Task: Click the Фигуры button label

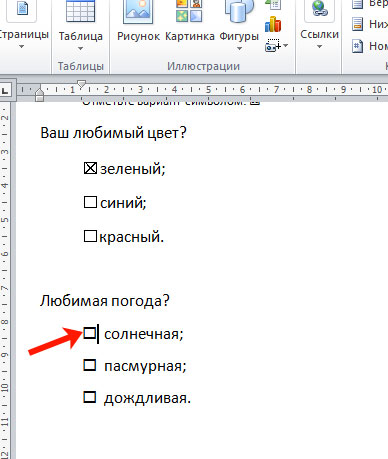Action: point(239,36)
